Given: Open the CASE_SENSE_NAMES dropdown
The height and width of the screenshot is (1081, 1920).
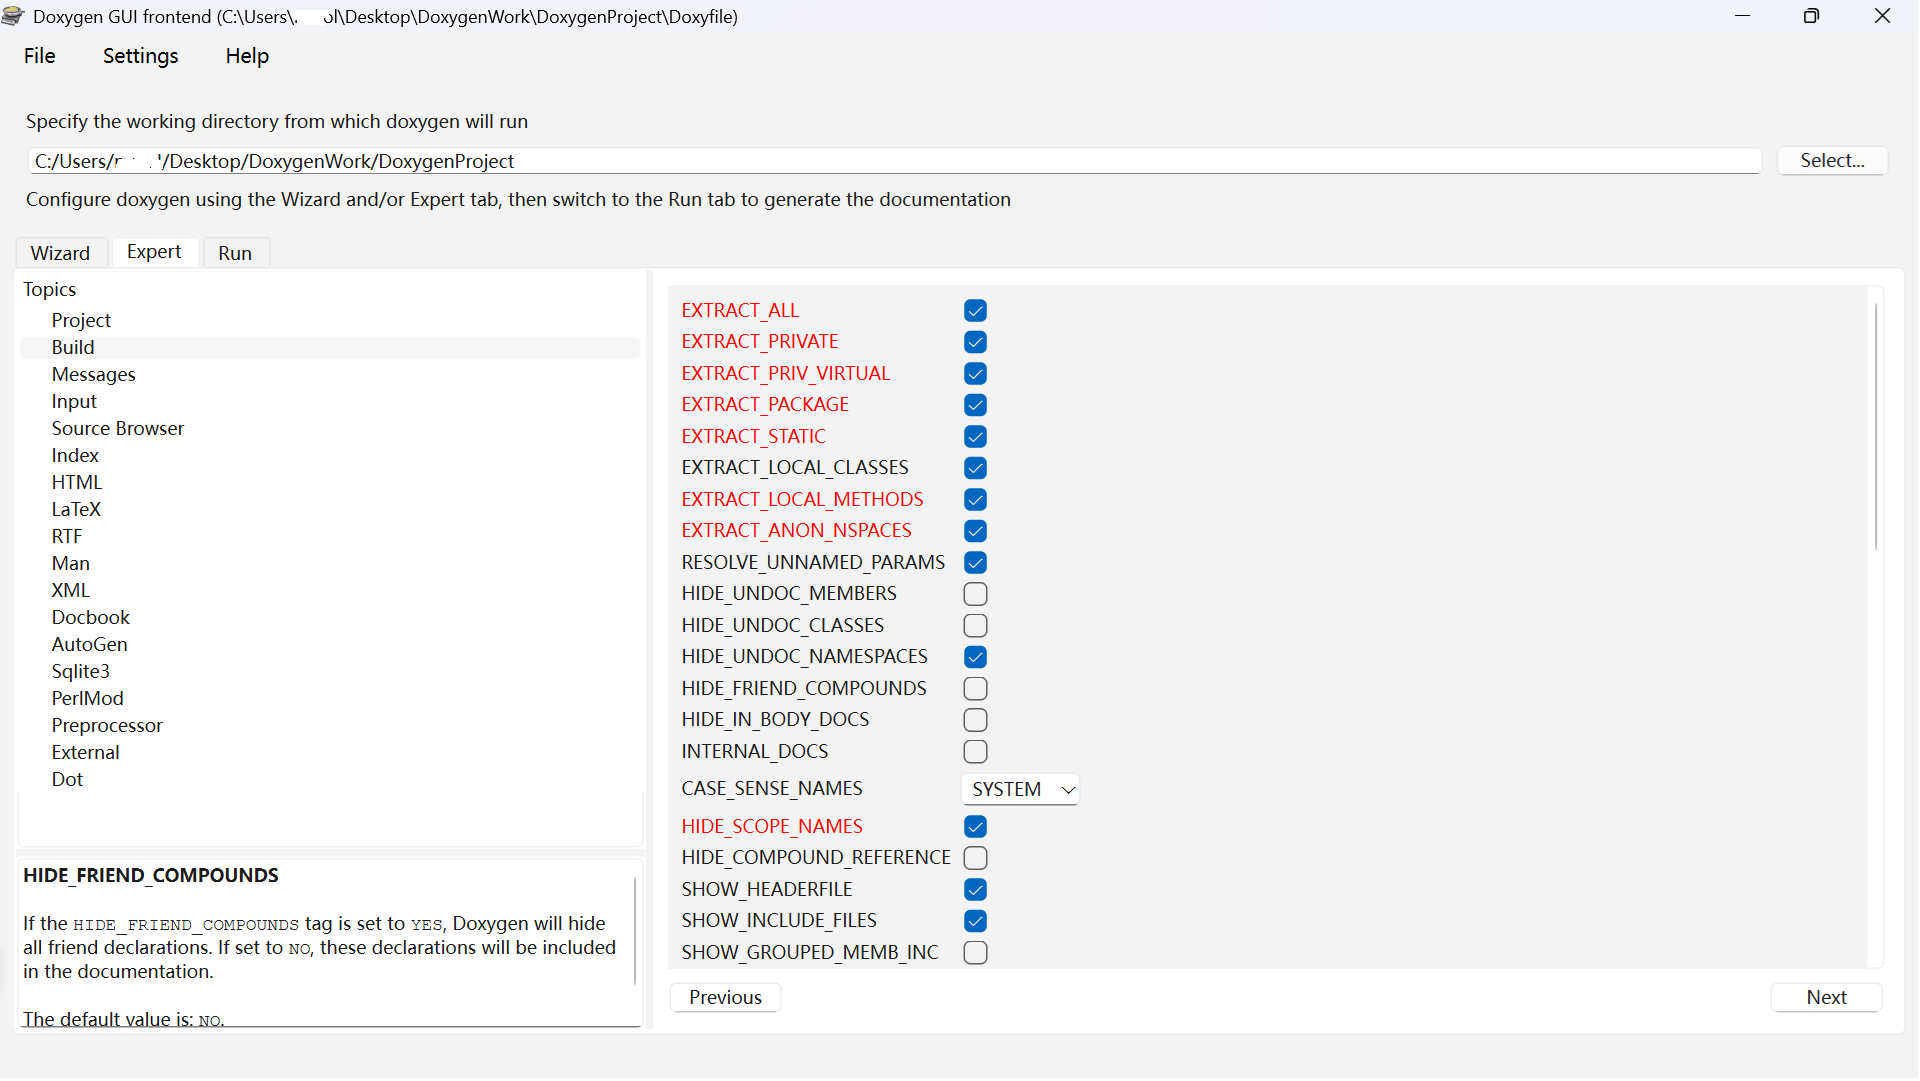Looking at the screenshot, I should tap(1020, 789).
